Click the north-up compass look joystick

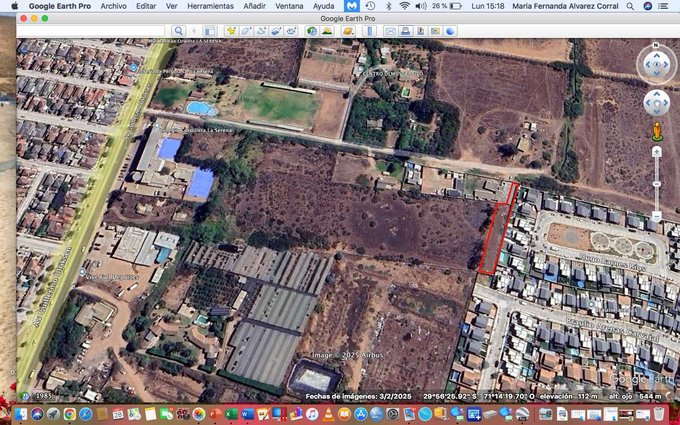coord(656,64)
